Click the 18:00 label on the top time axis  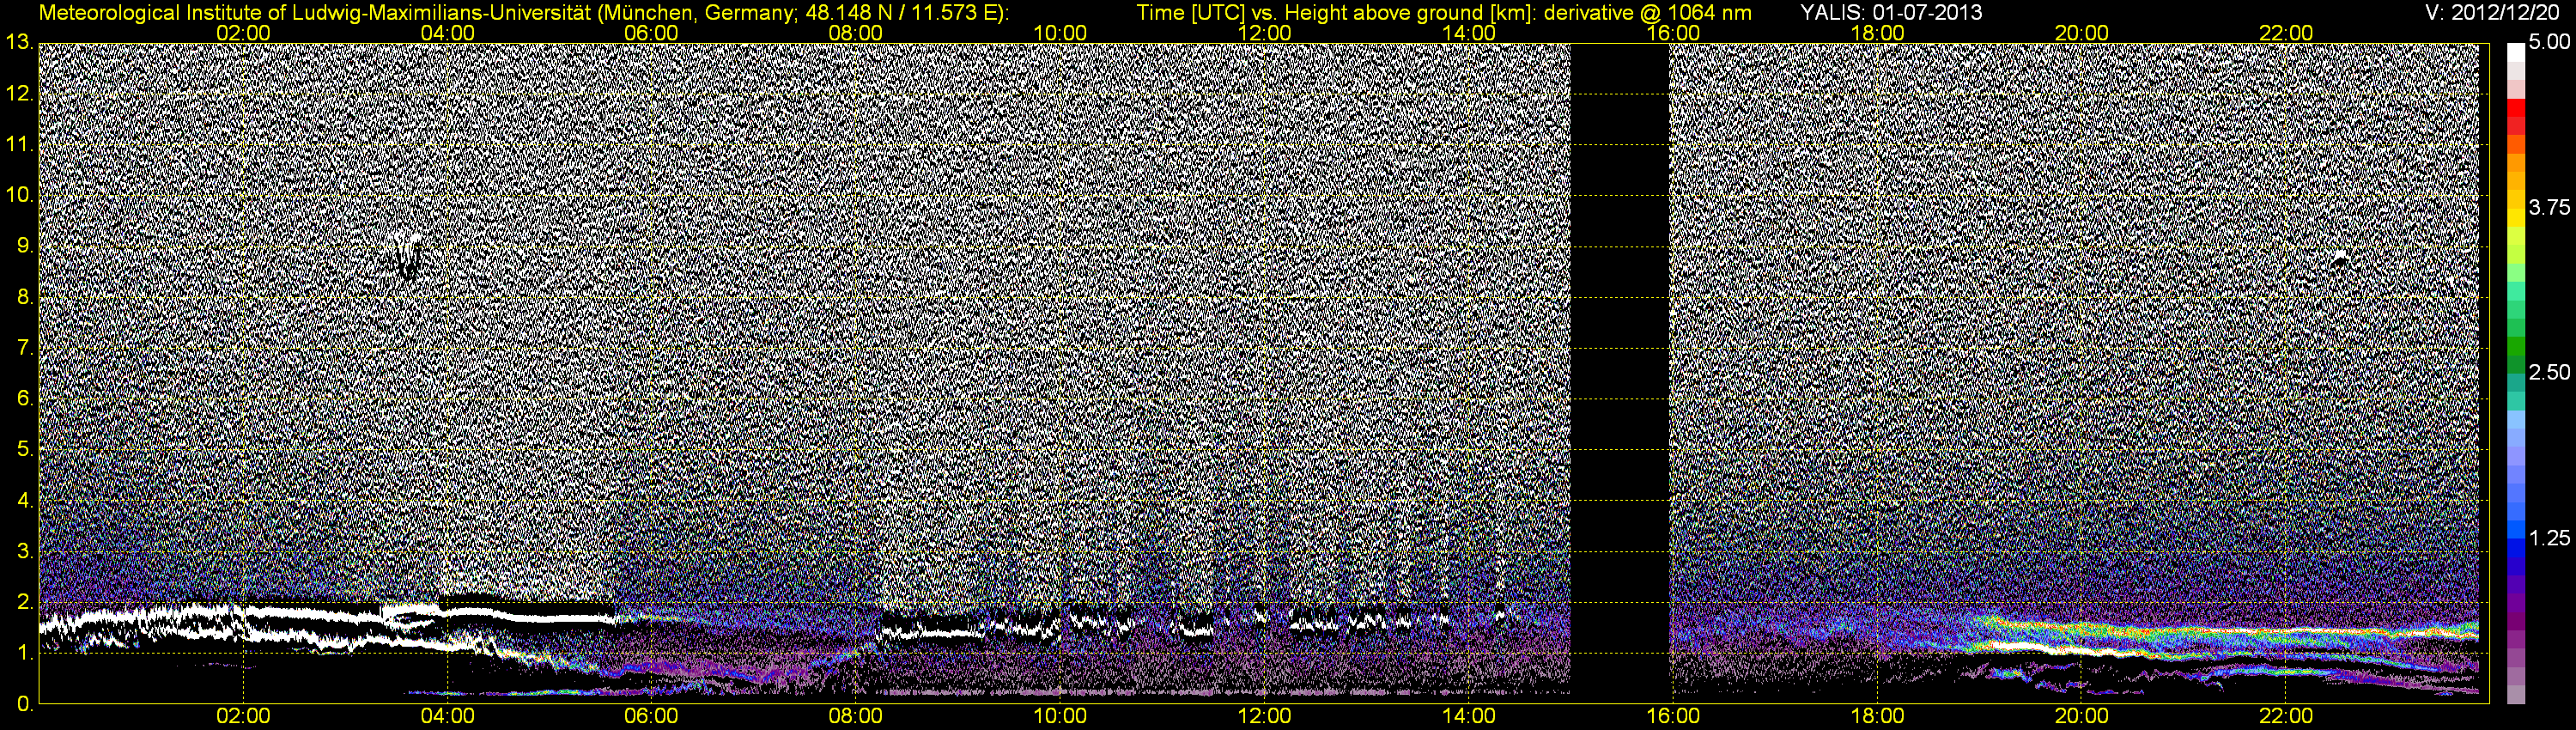tap(1877, 33)
